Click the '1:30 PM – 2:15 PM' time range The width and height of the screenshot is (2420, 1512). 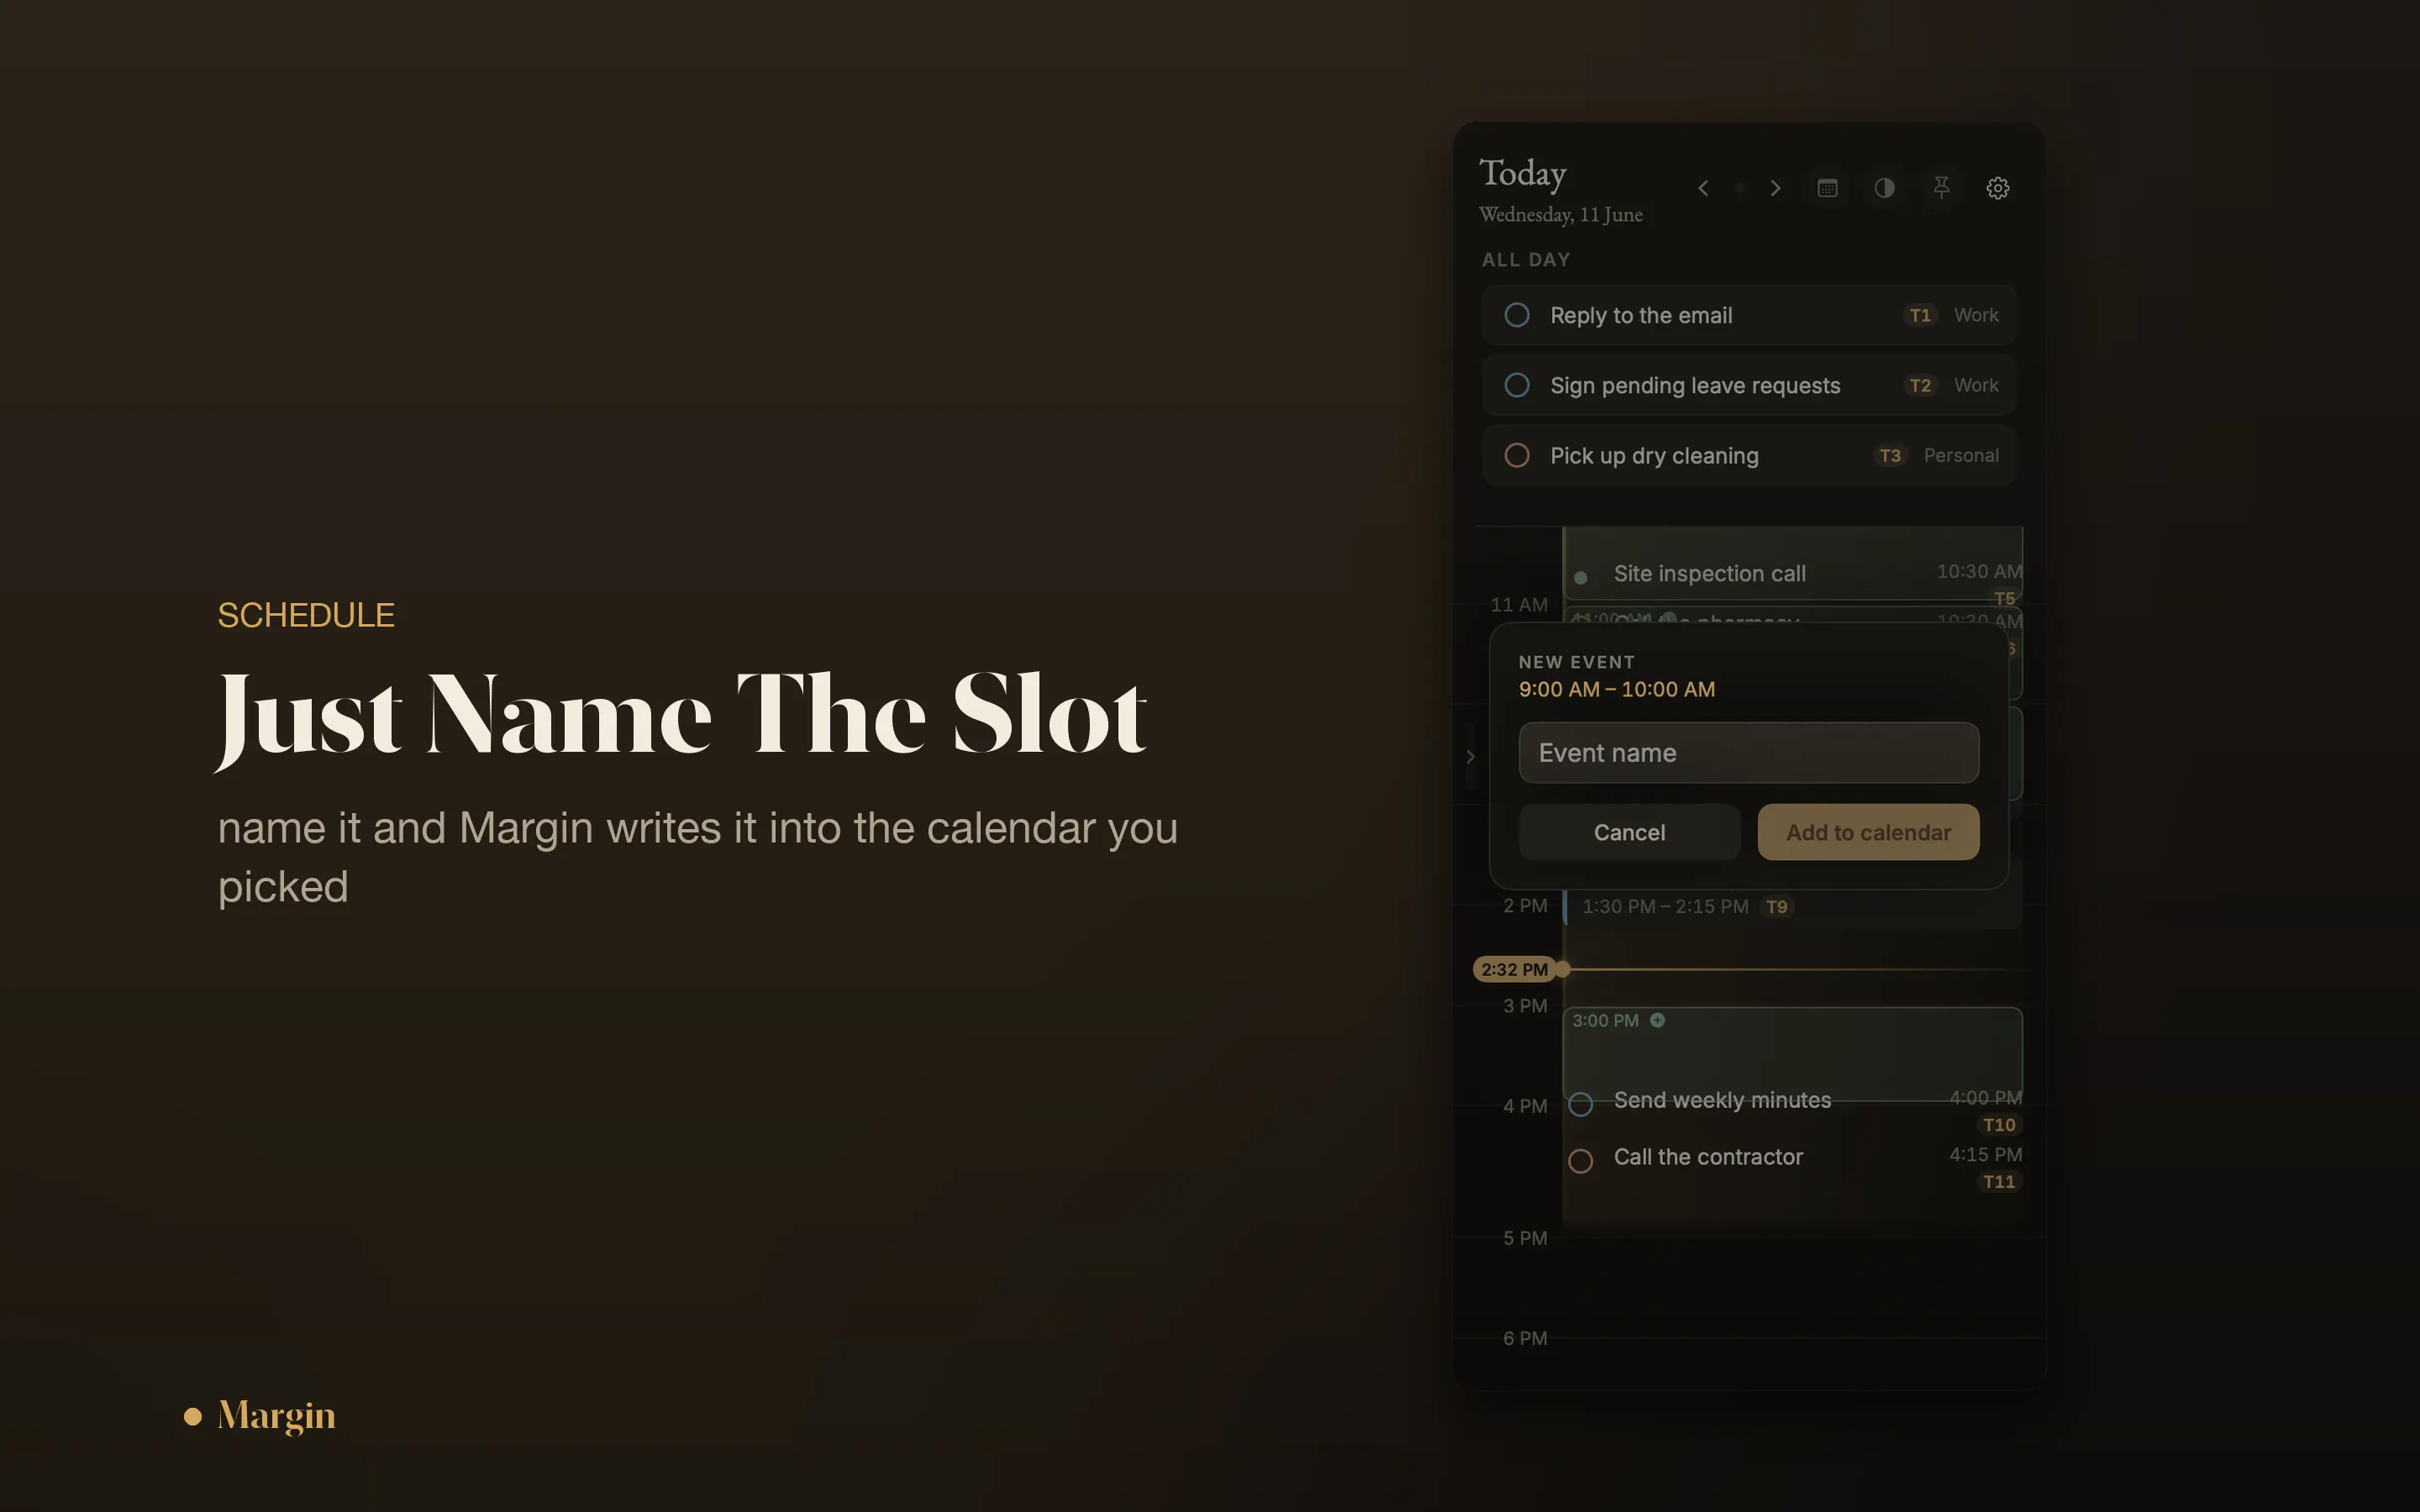tap(1665, 907)
